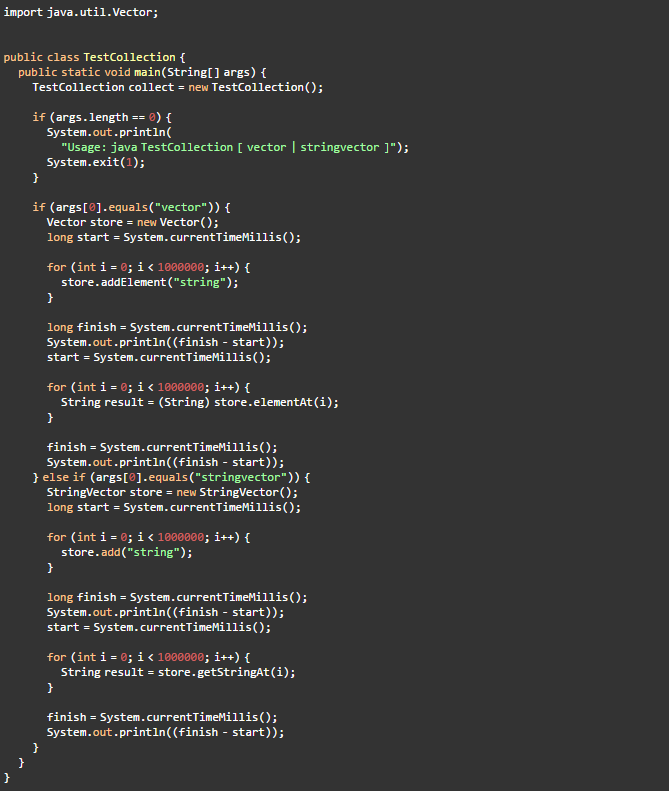This screenshot has width=669, height=791.
Task: Click the 'main' method name
Action: 147,72
